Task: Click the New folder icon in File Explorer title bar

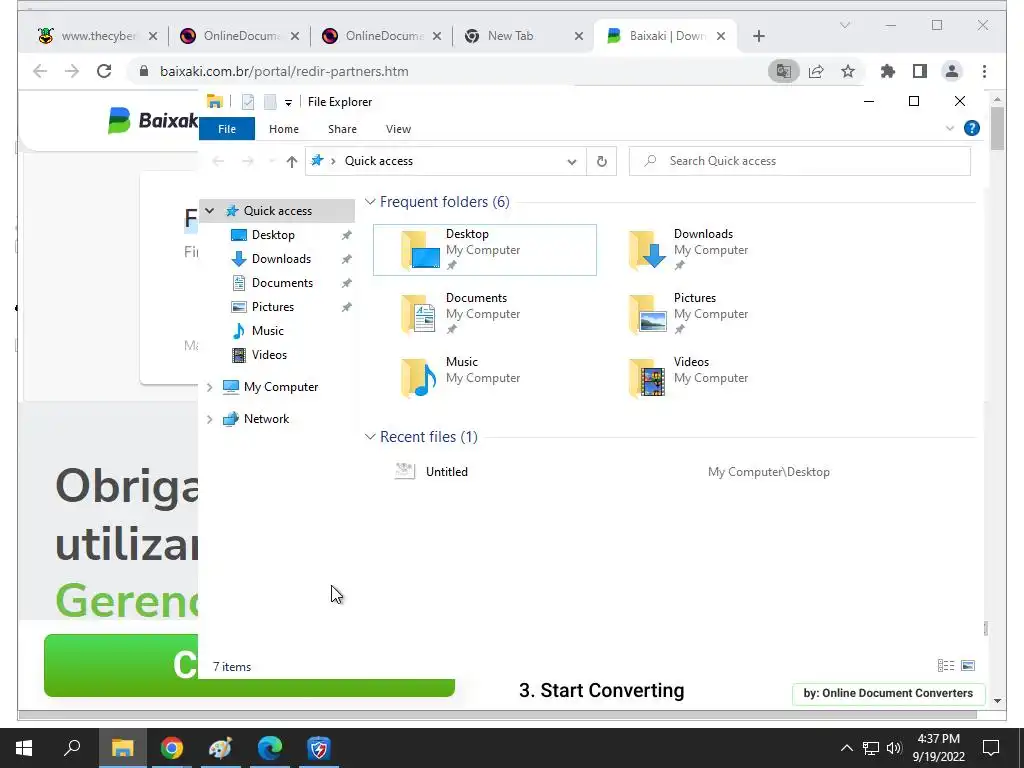Action: click(270, 102)
